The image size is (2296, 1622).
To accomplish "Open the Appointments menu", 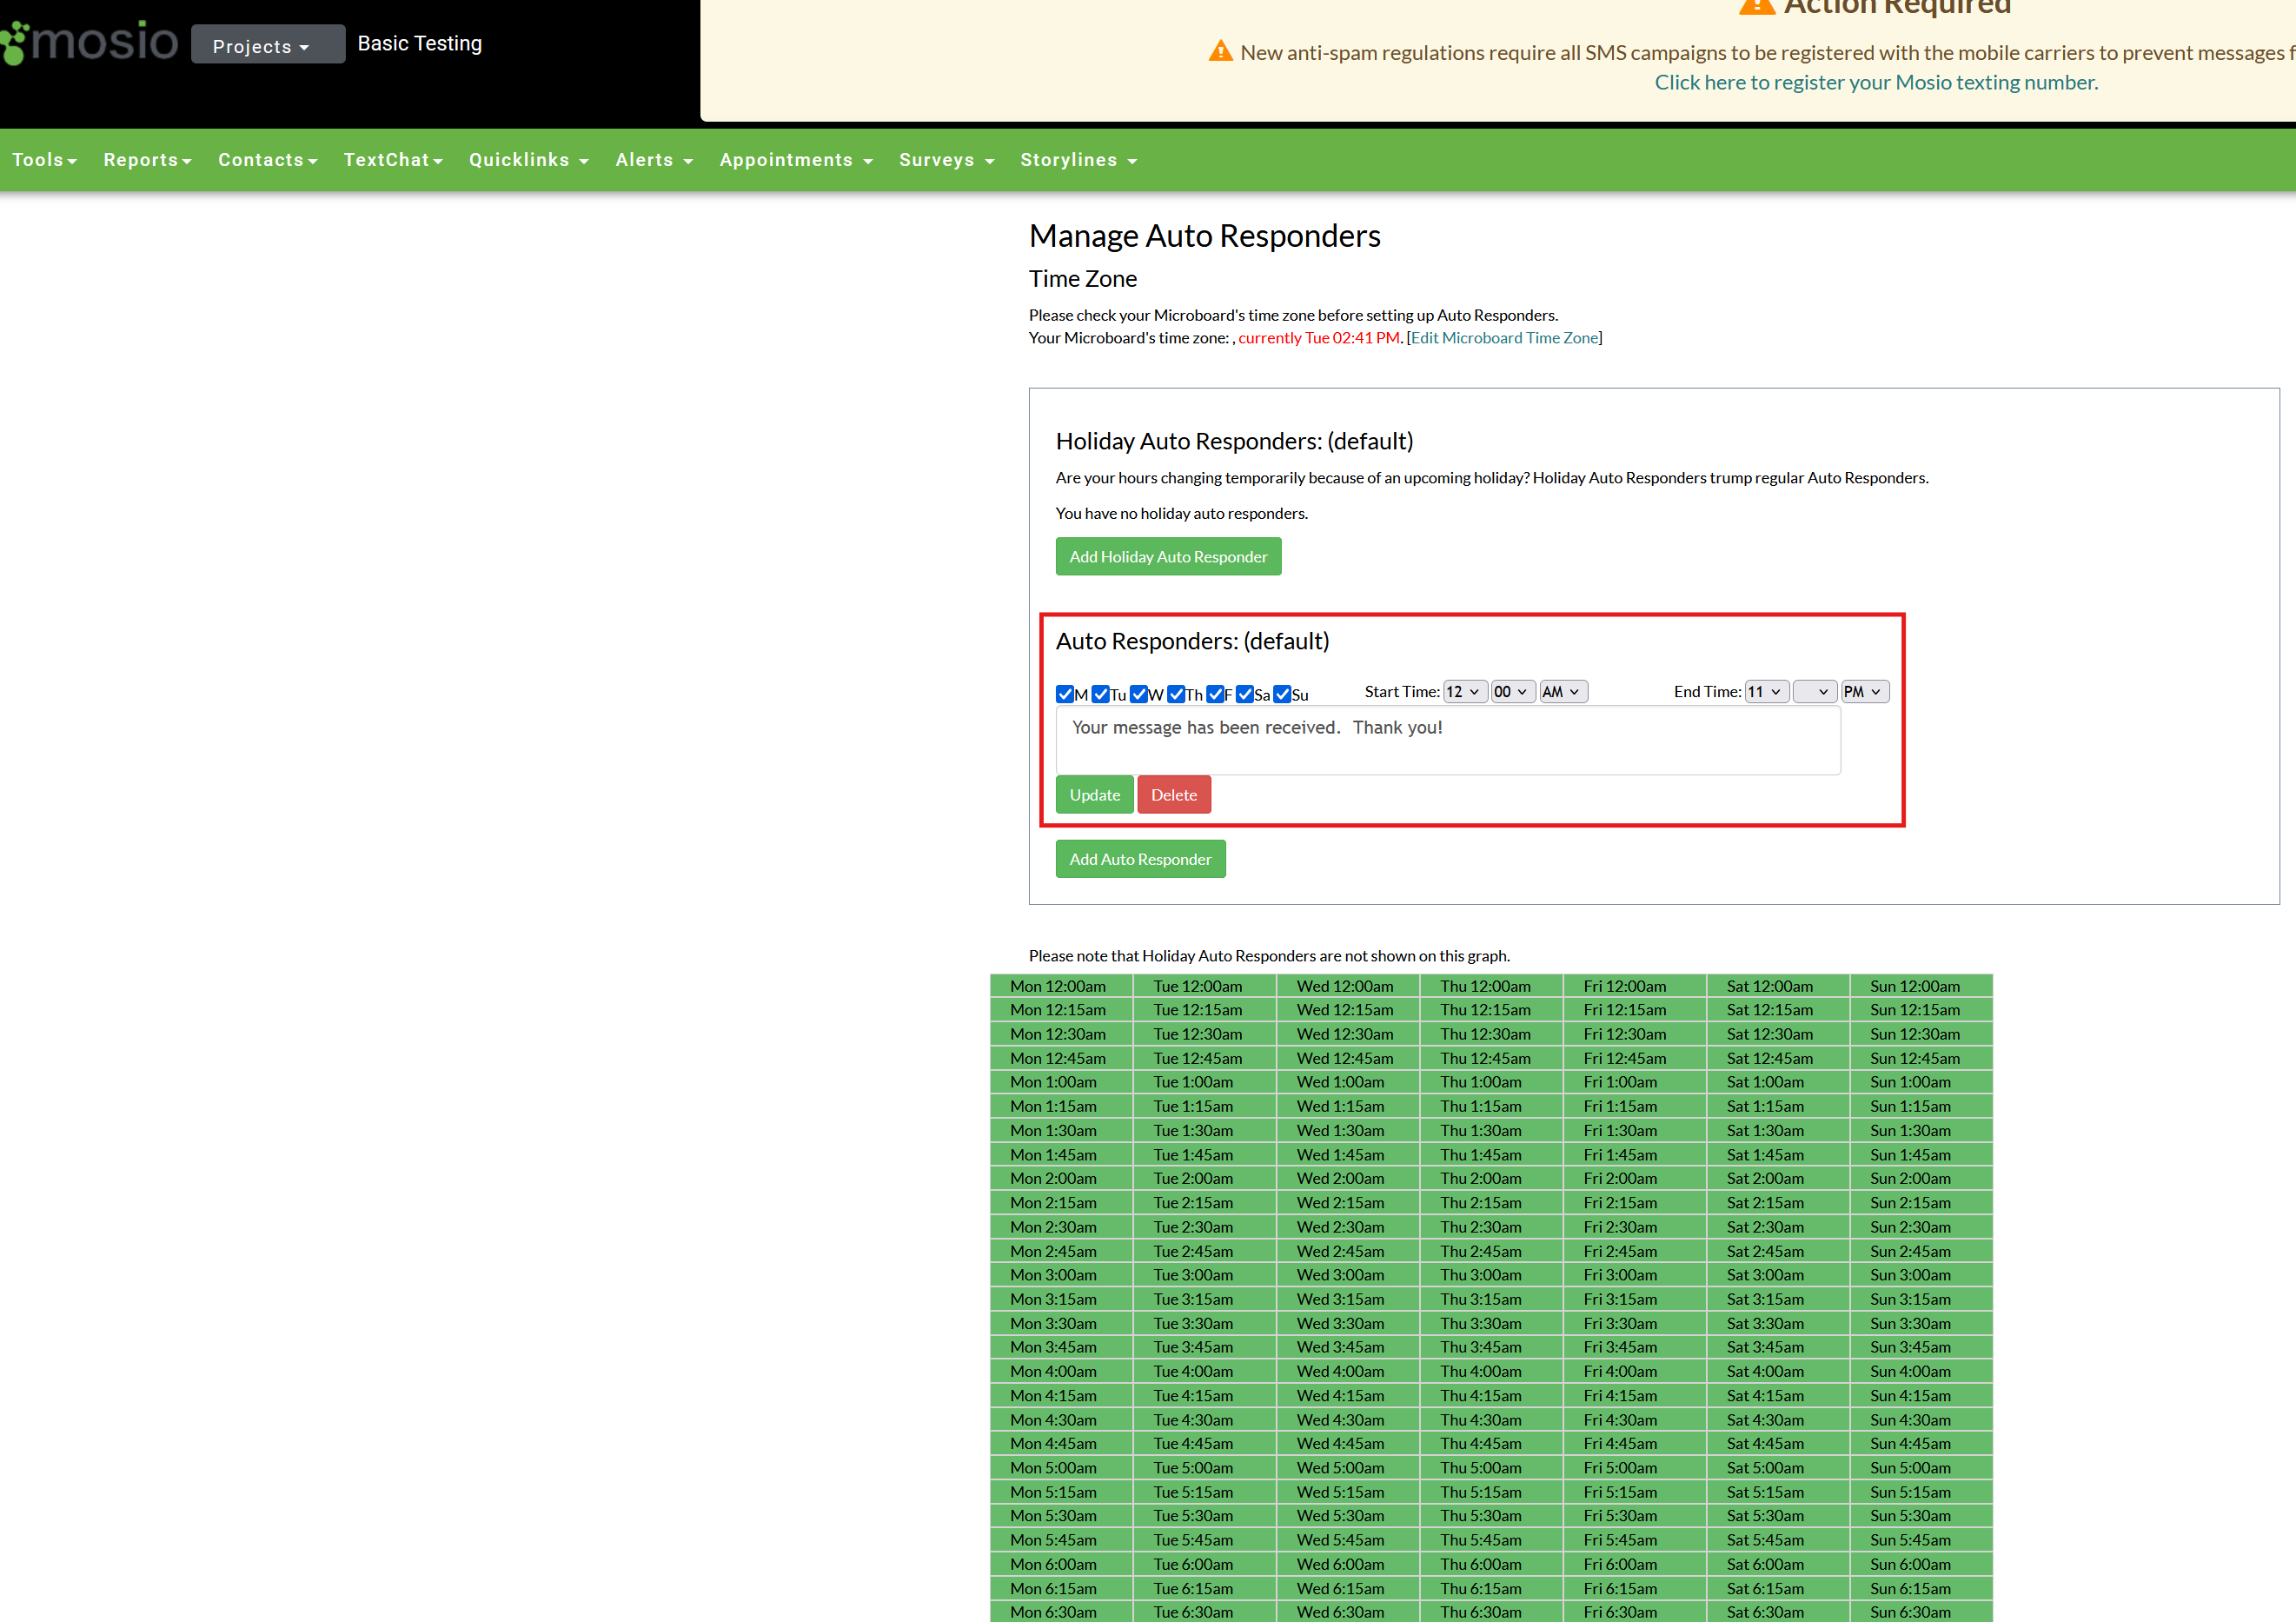I will [796, 160].
